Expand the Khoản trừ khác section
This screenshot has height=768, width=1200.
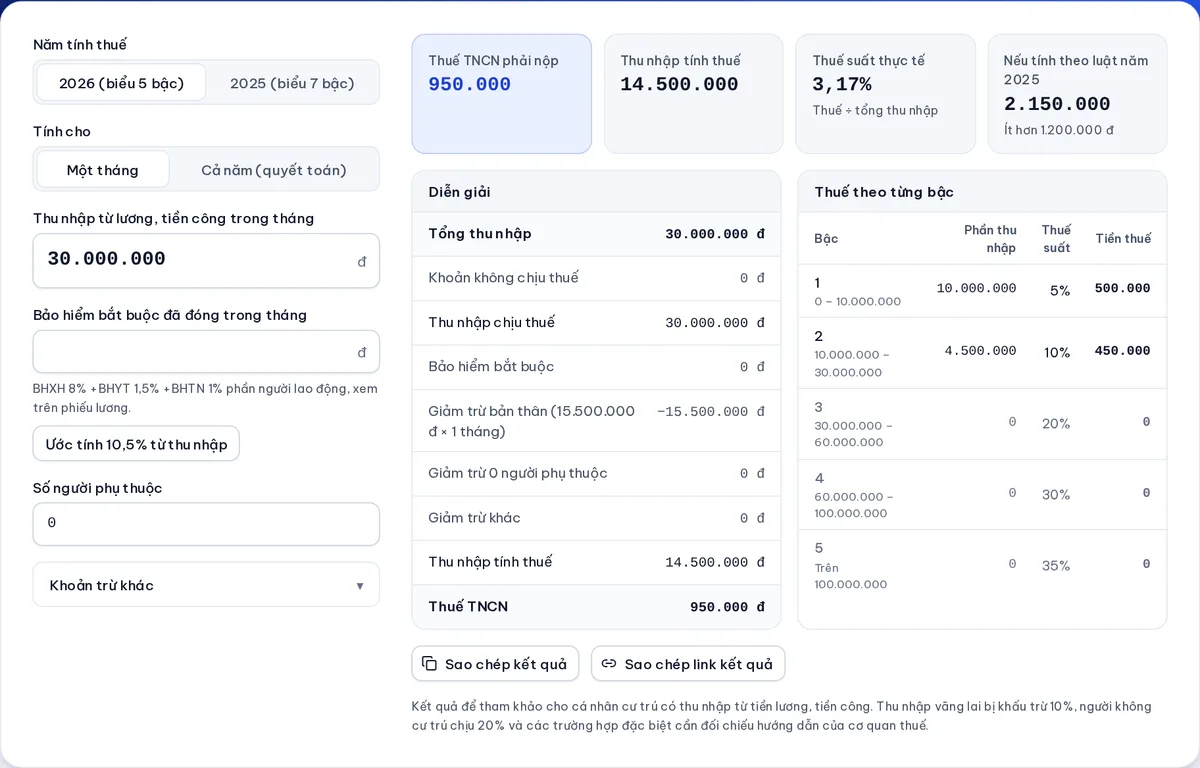click(x=206, y=585)
